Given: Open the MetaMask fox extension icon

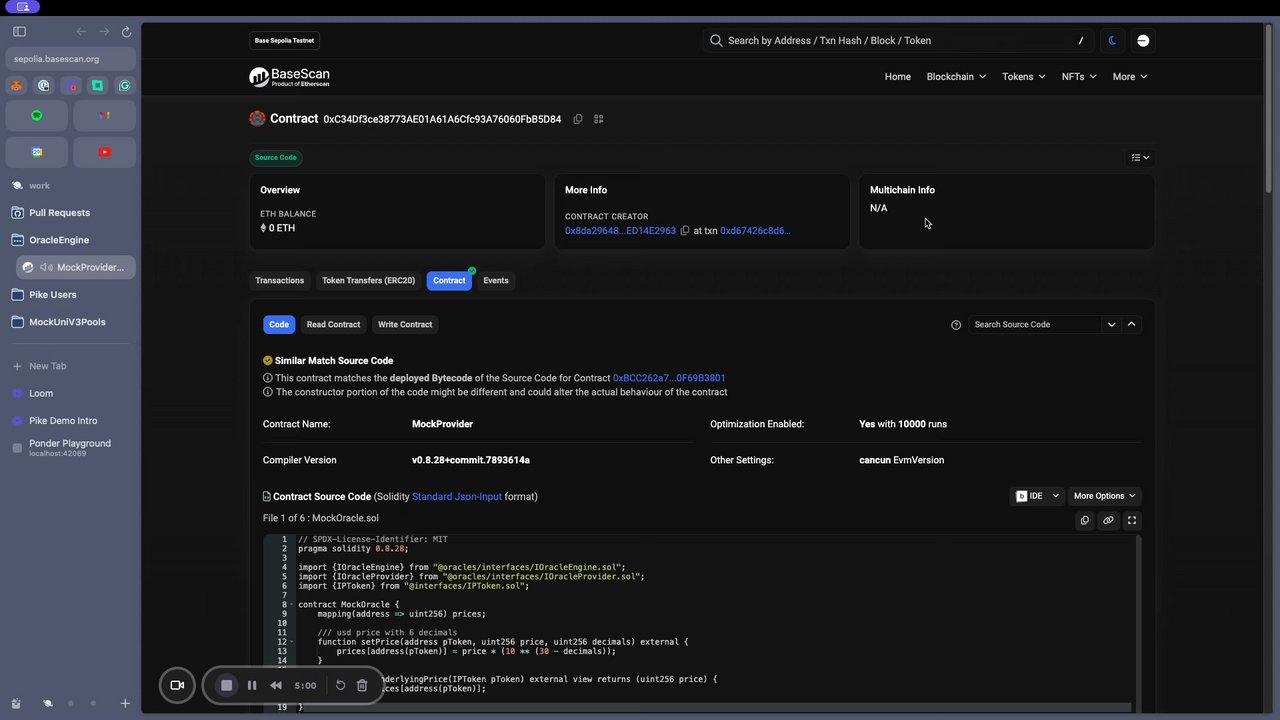Looking at the screenshot, I should click(x=16, y=86).
